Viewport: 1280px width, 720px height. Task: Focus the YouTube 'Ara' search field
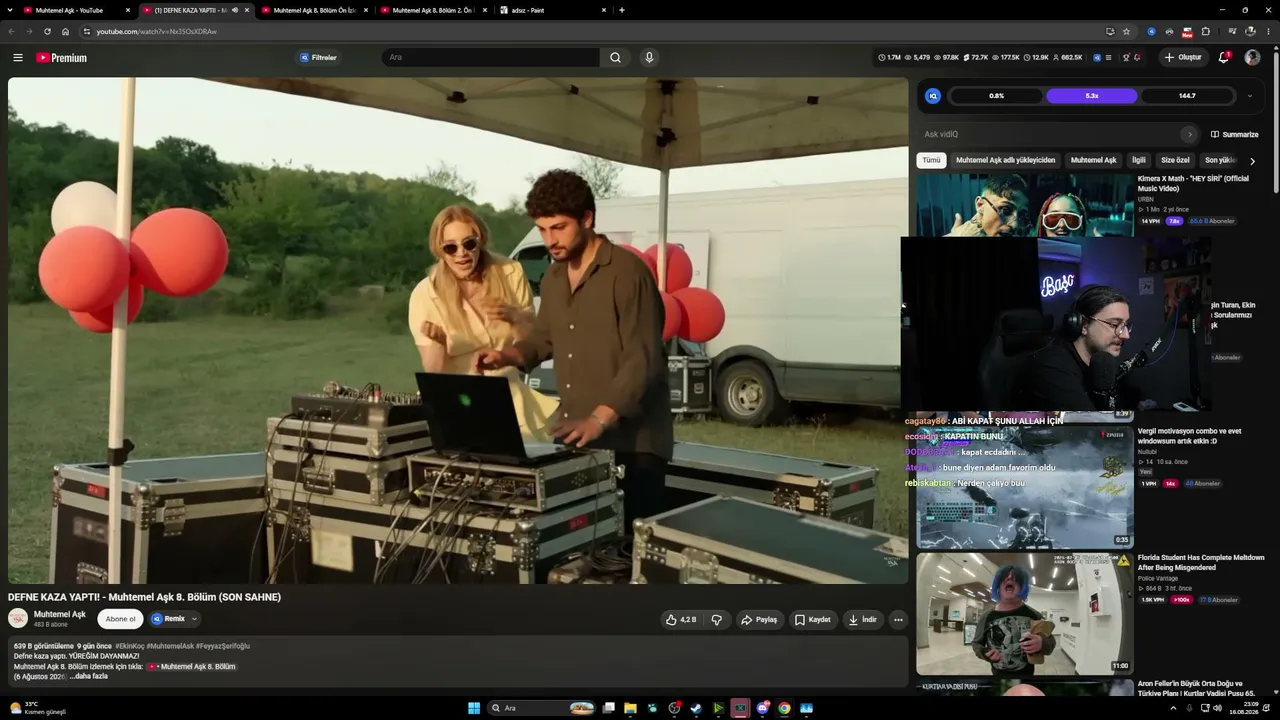pyautogui.click(x=490, y=58)
